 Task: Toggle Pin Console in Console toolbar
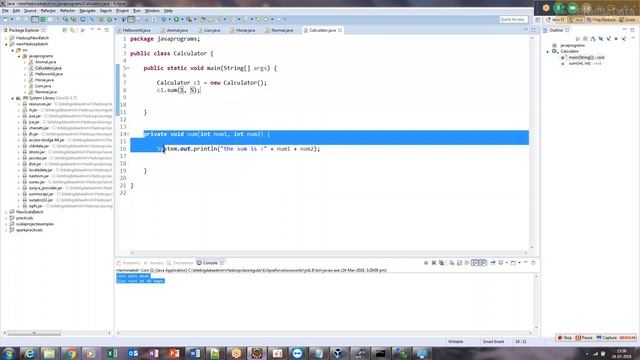[493, 263]
